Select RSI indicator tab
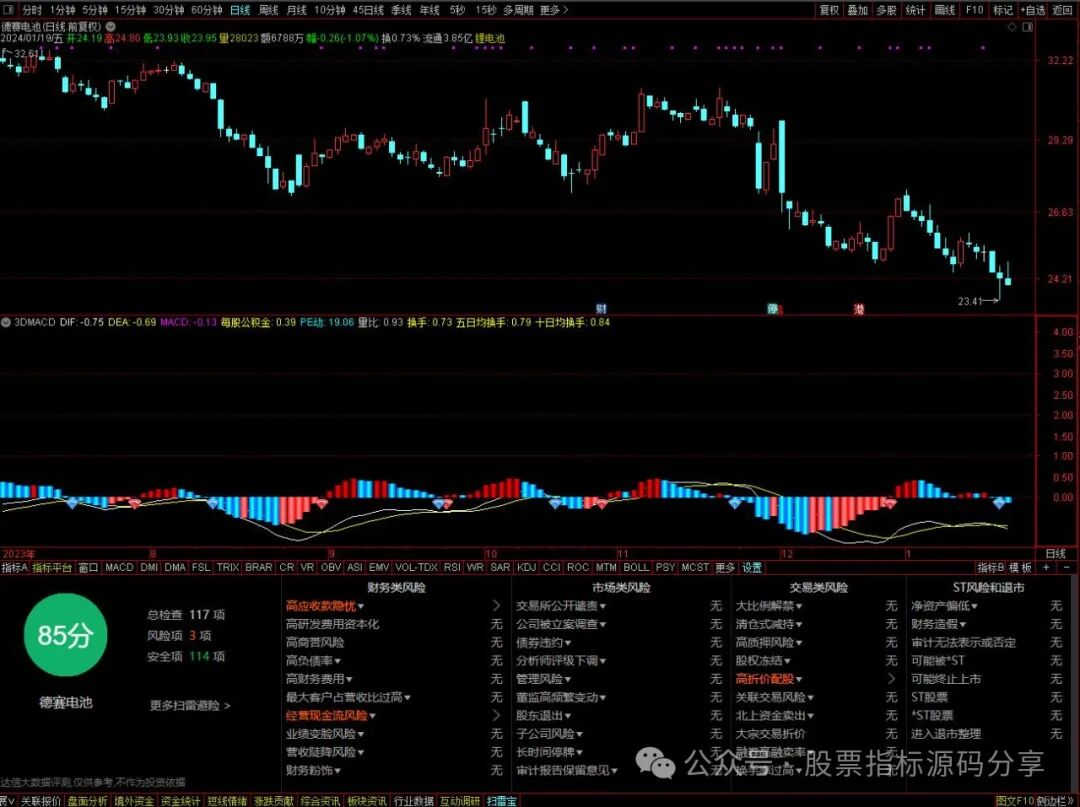 pyautogui.click(x=452, y=567)
